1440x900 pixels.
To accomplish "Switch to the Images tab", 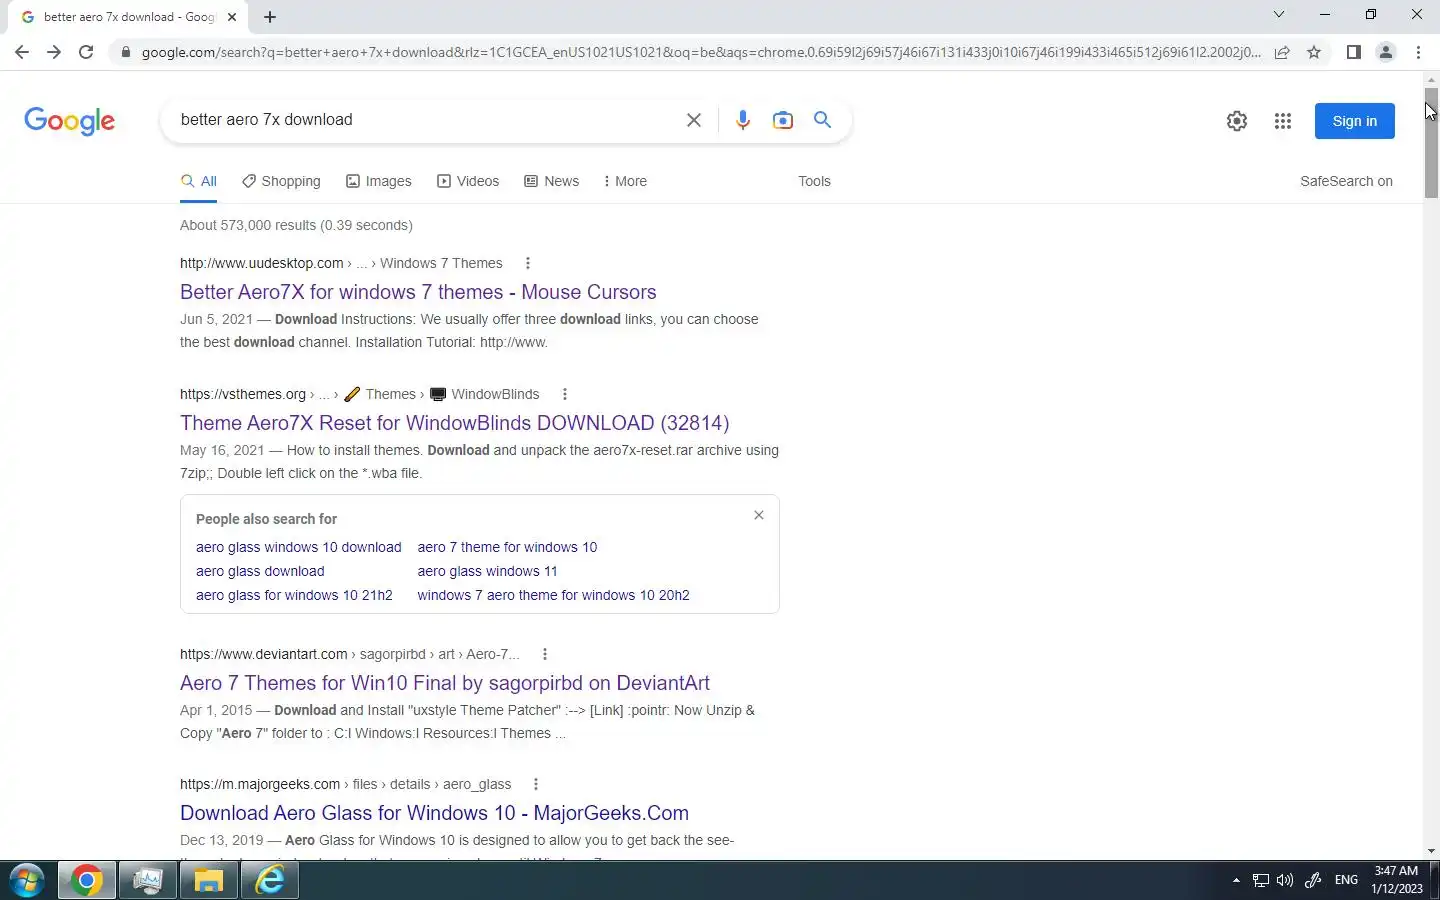I will [x=379, y=181].
